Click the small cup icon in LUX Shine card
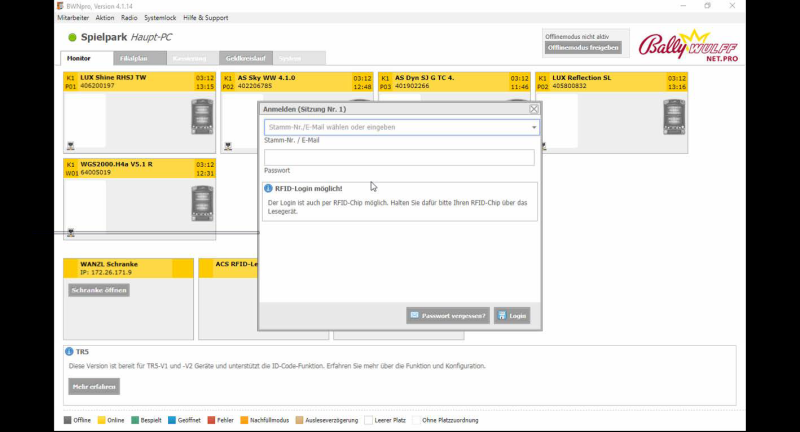Viewport: 800px width, 432px height. pos(70,146)
